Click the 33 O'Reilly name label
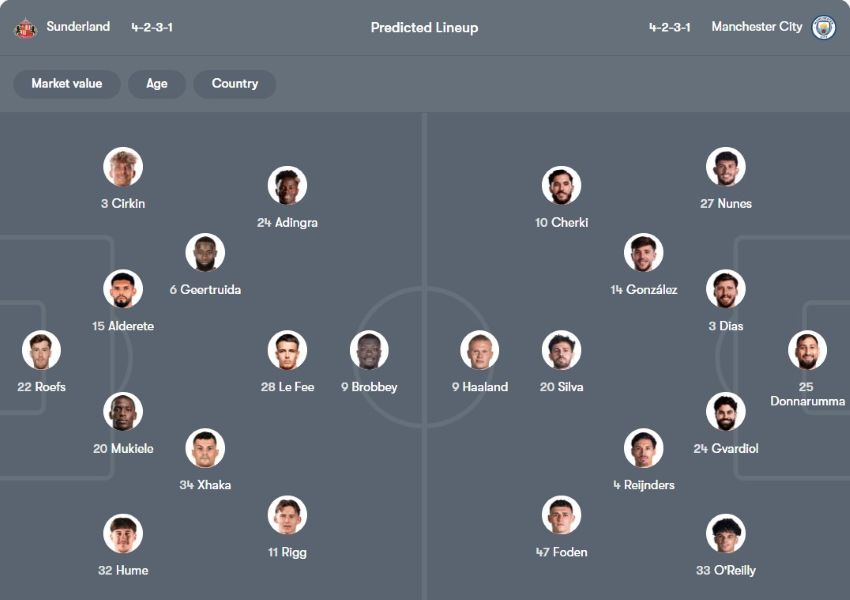The height and width of the screenshot is (600, 850). click(x=726, y=571)
